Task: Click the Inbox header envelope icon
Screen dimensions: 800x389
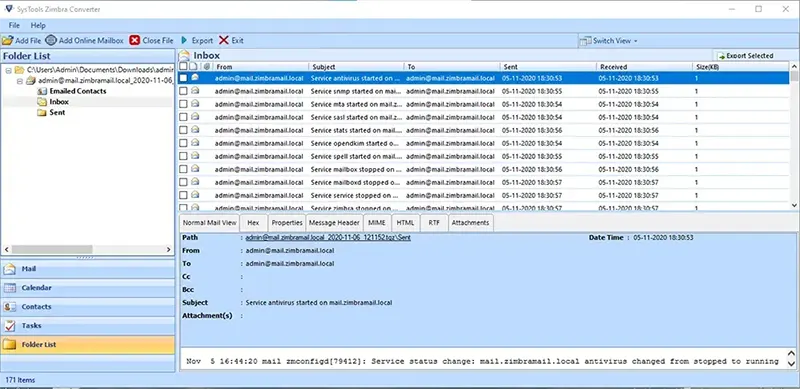Action: click(x=184, y=55)
